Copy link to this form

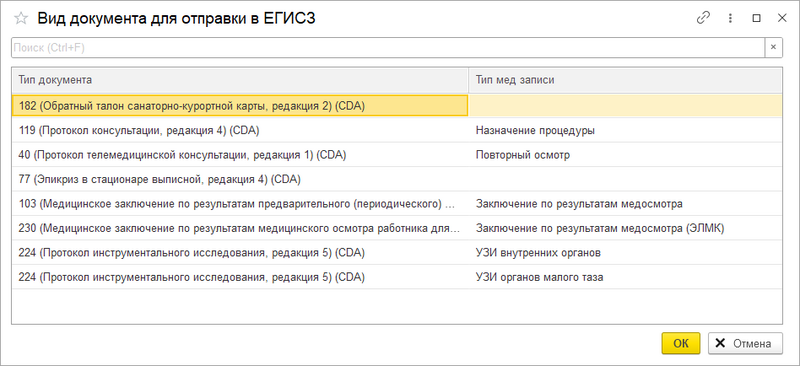[704, 18]
